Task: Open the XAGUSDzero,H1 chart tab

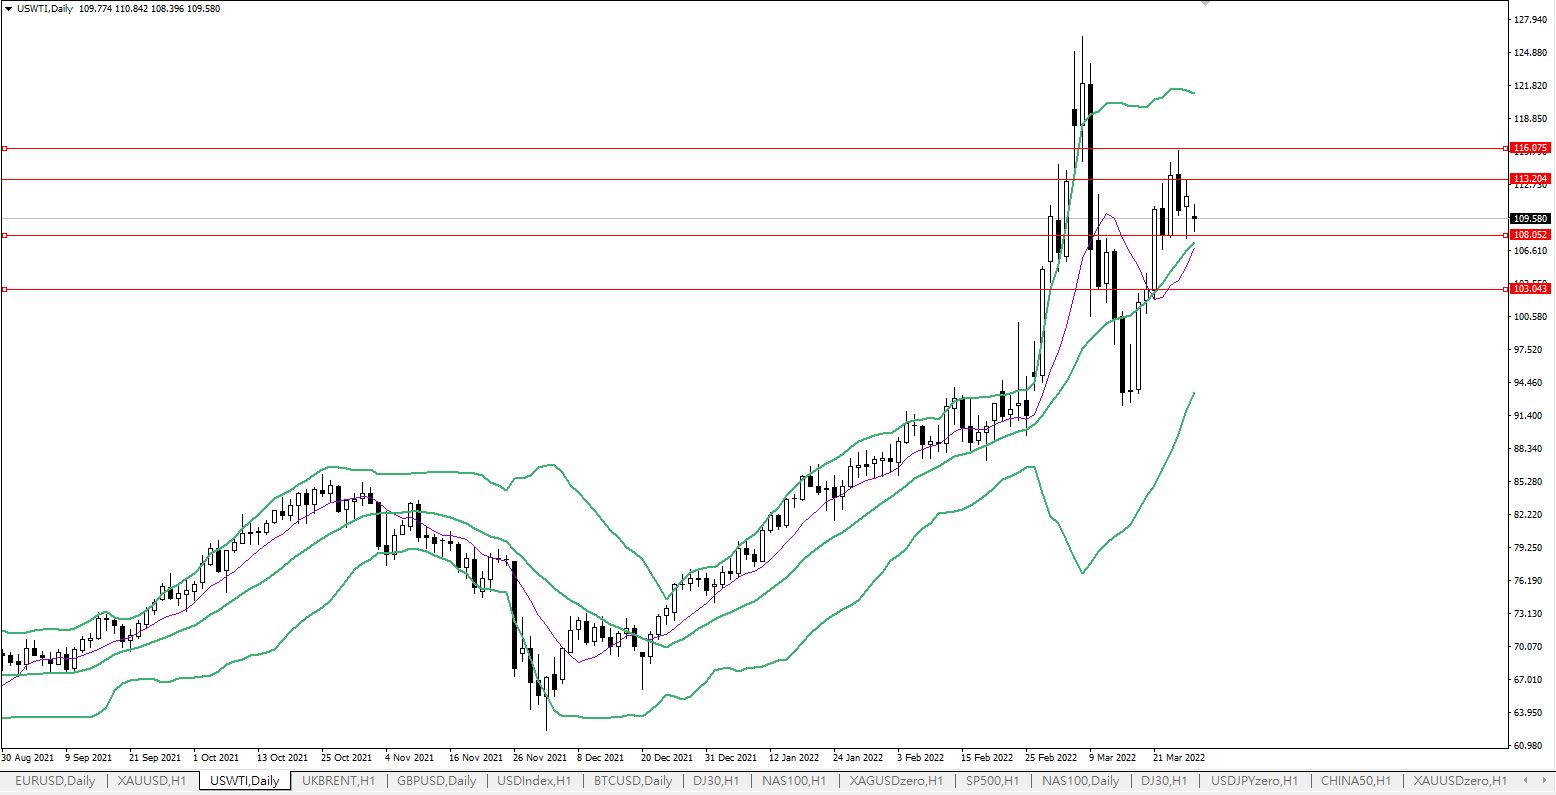Action: tap(898, 780)
